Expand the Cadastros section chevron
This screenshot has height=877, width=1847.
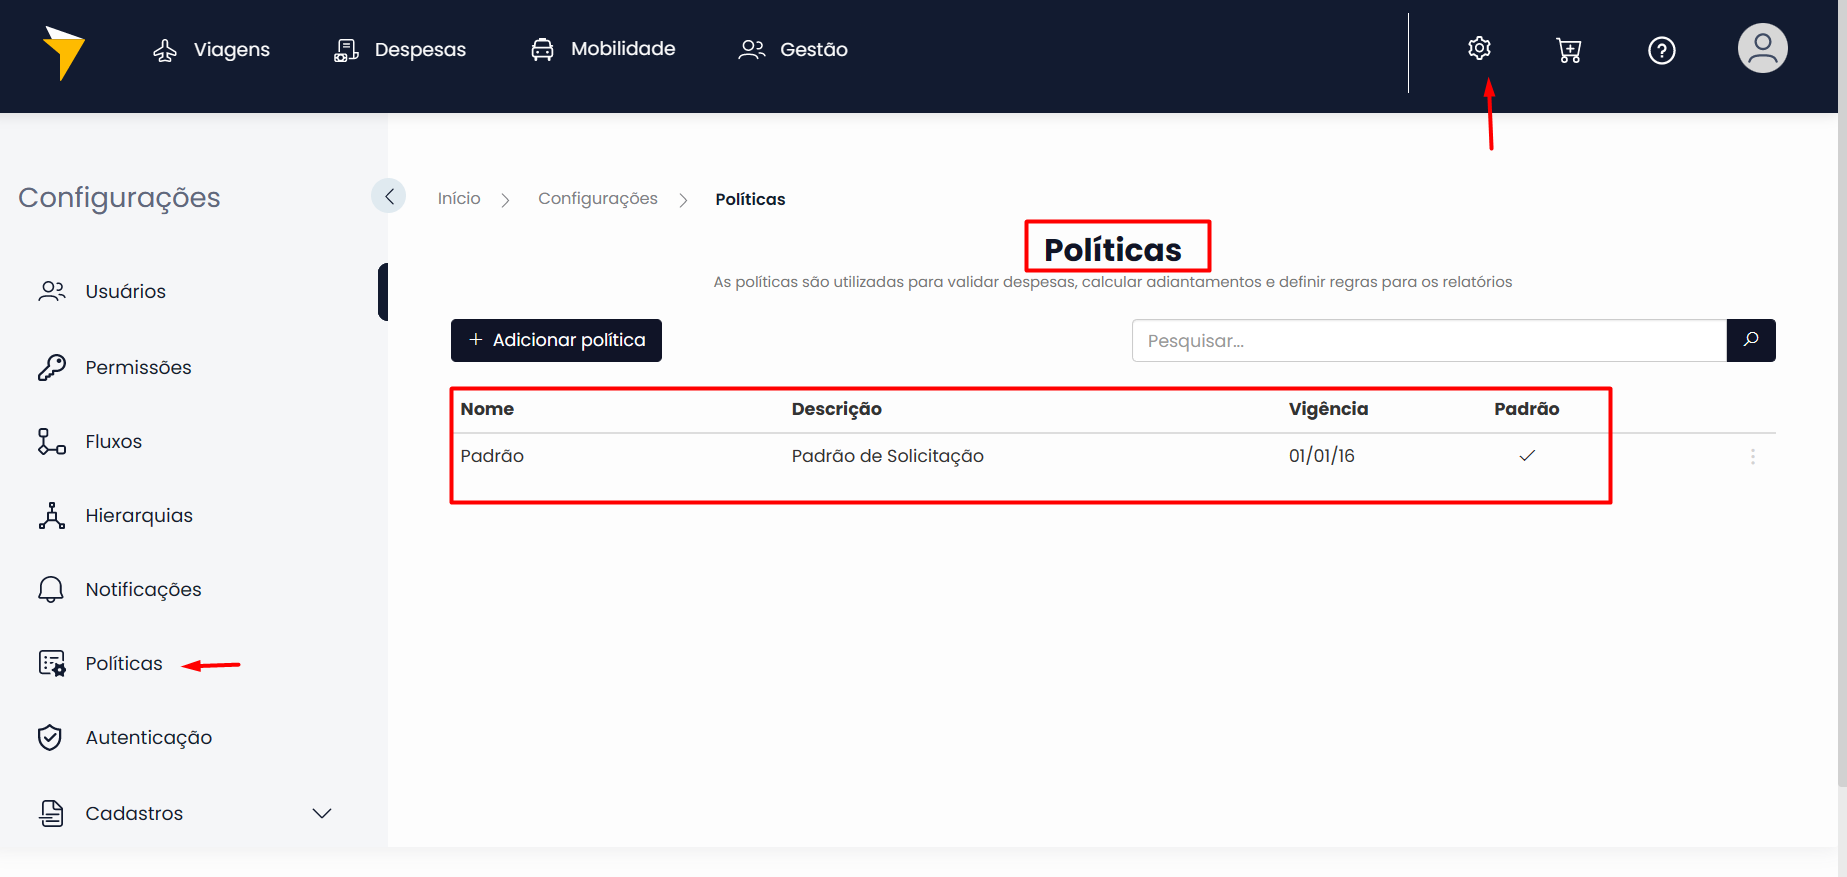click(x=322, y=813)
